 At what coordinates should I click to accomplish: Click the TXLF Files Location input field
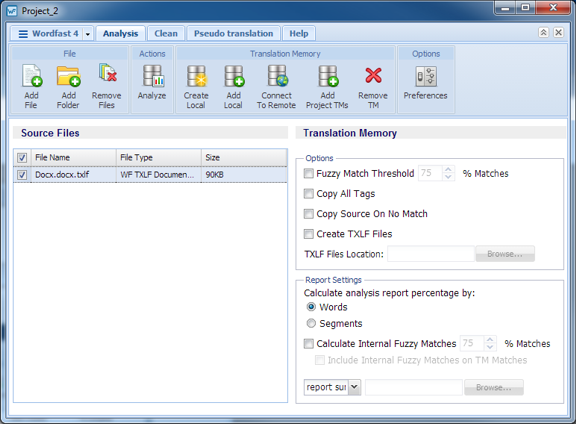point(431,254)
